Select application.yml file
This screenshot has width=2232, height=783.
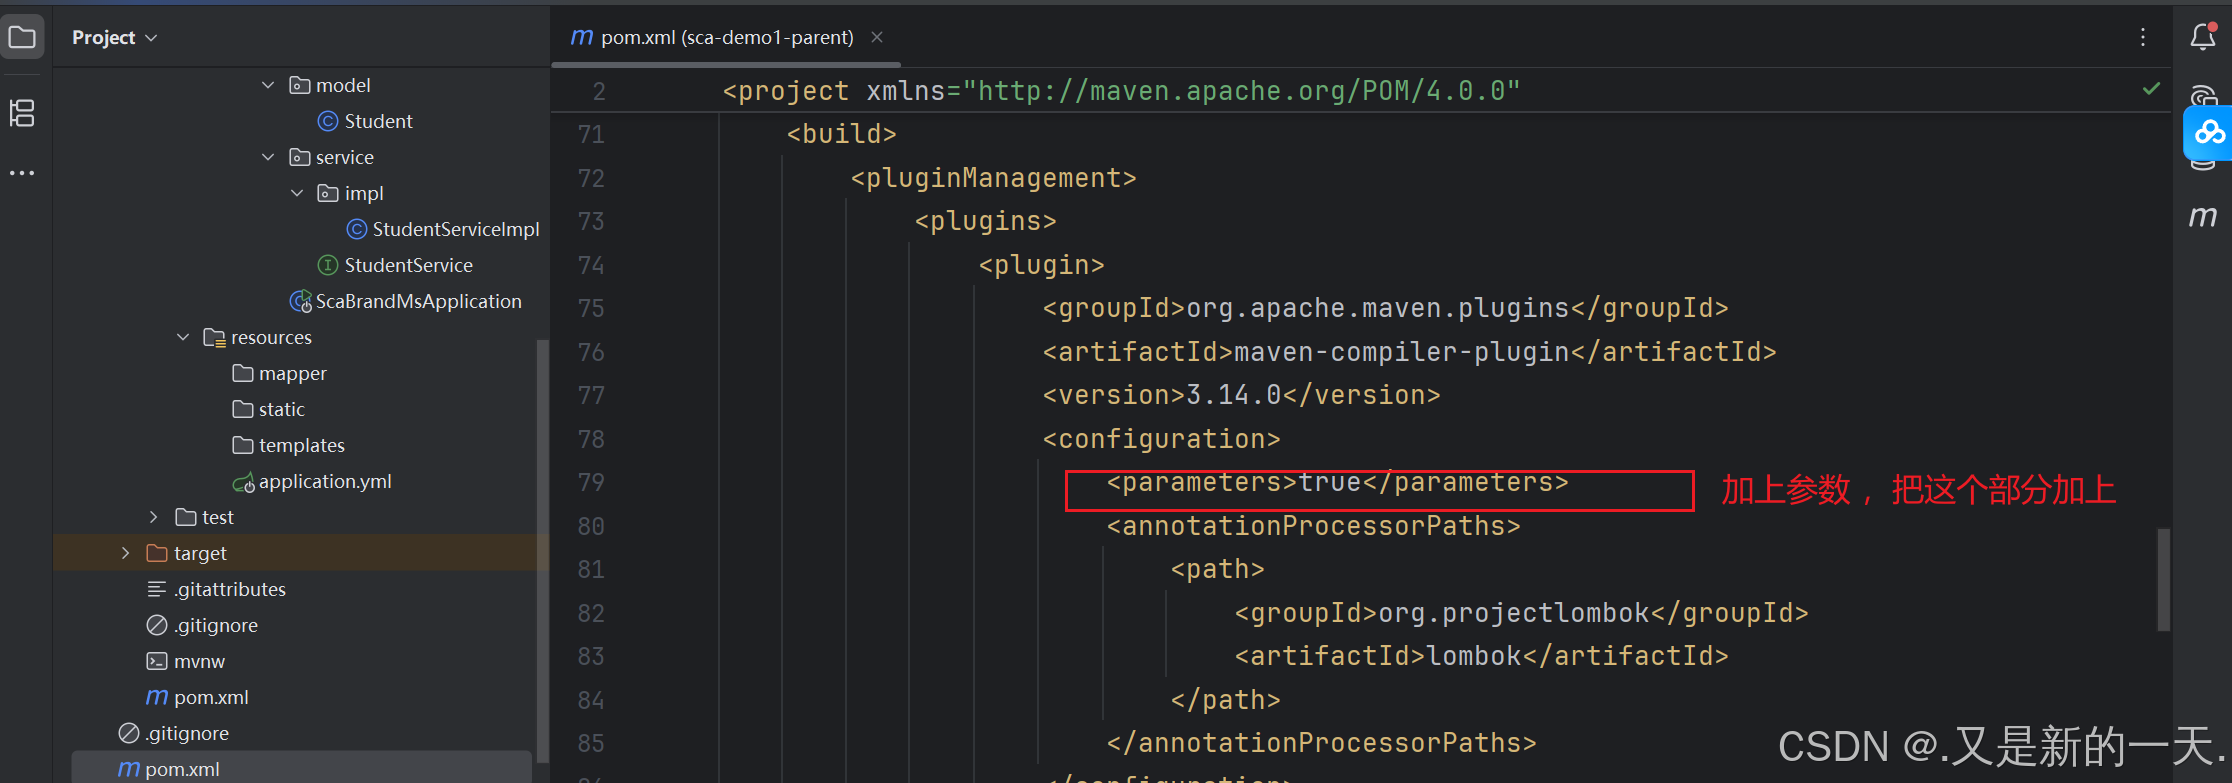325,481
